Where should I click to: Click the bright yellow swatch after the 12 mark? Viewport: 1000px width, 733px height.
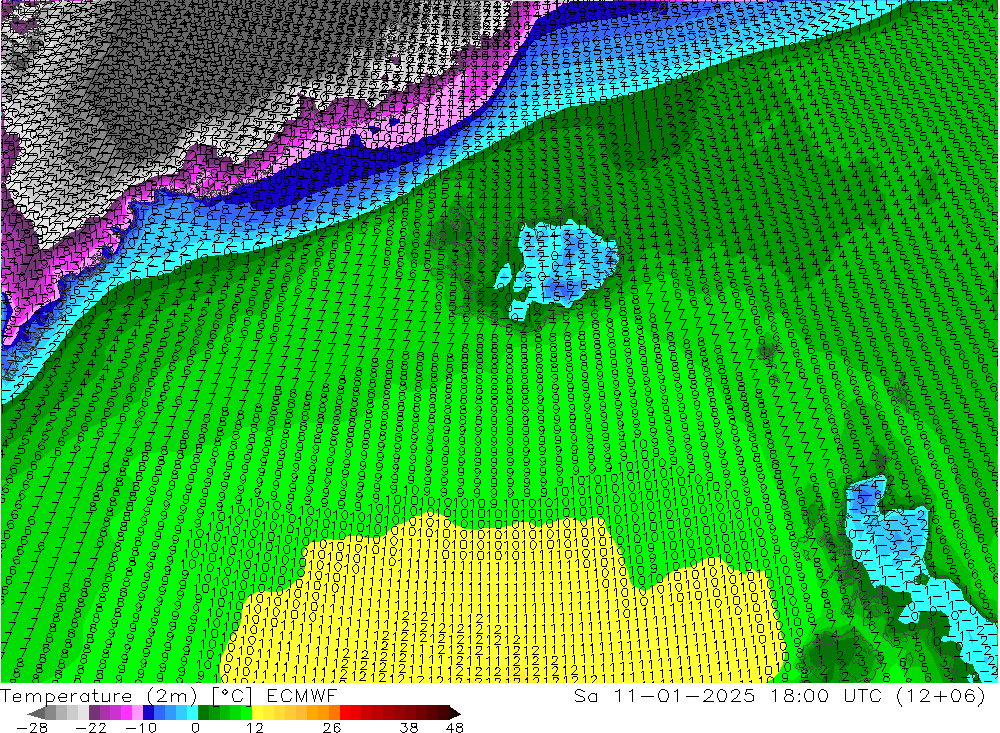[258, 713]
